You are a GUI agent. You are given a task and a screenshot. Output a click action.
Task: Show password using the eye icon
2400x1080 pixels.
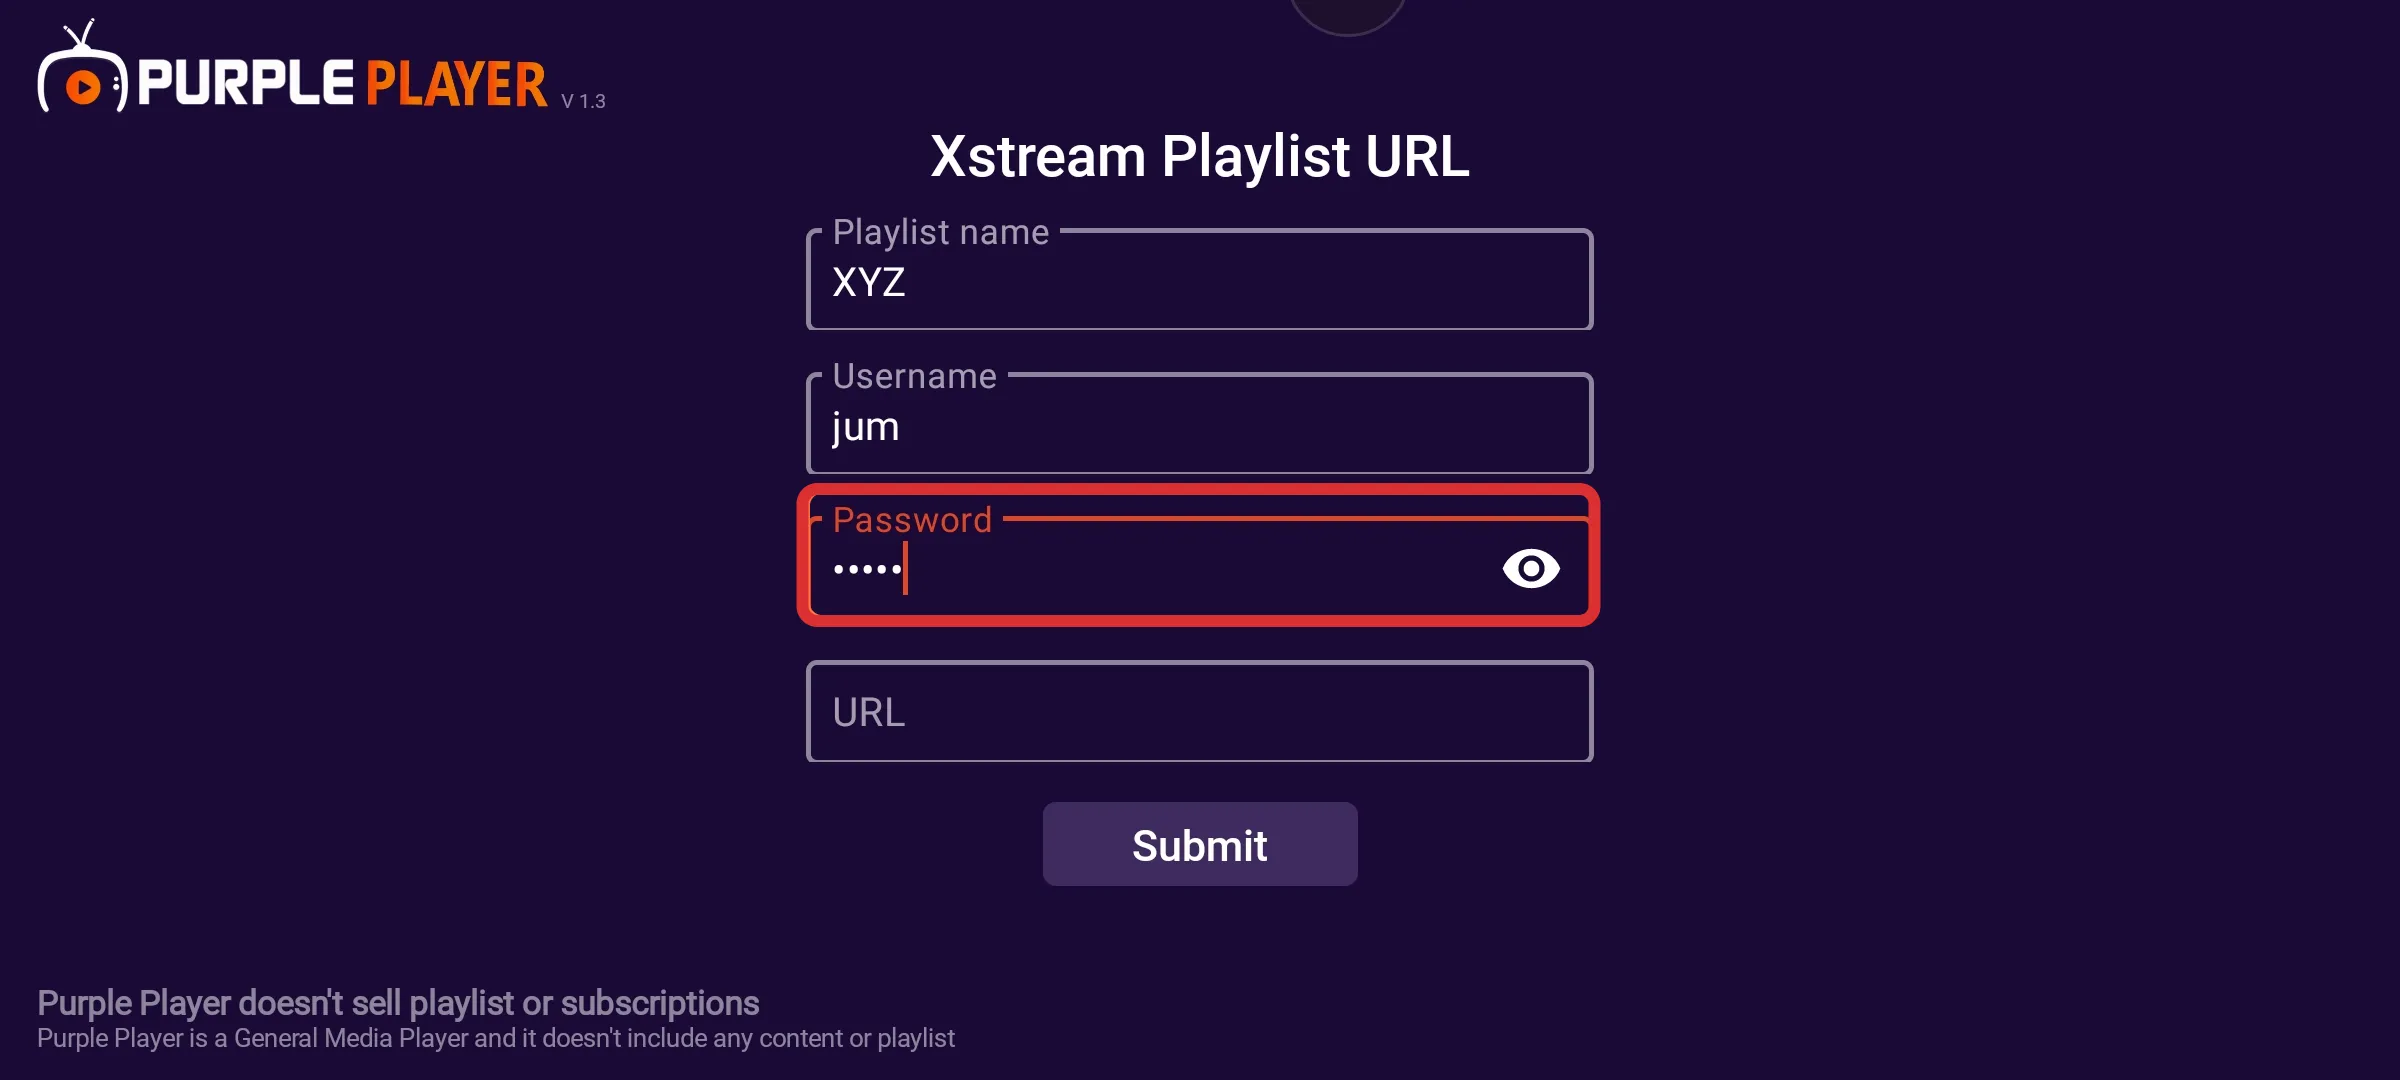tap(1530, 569)
